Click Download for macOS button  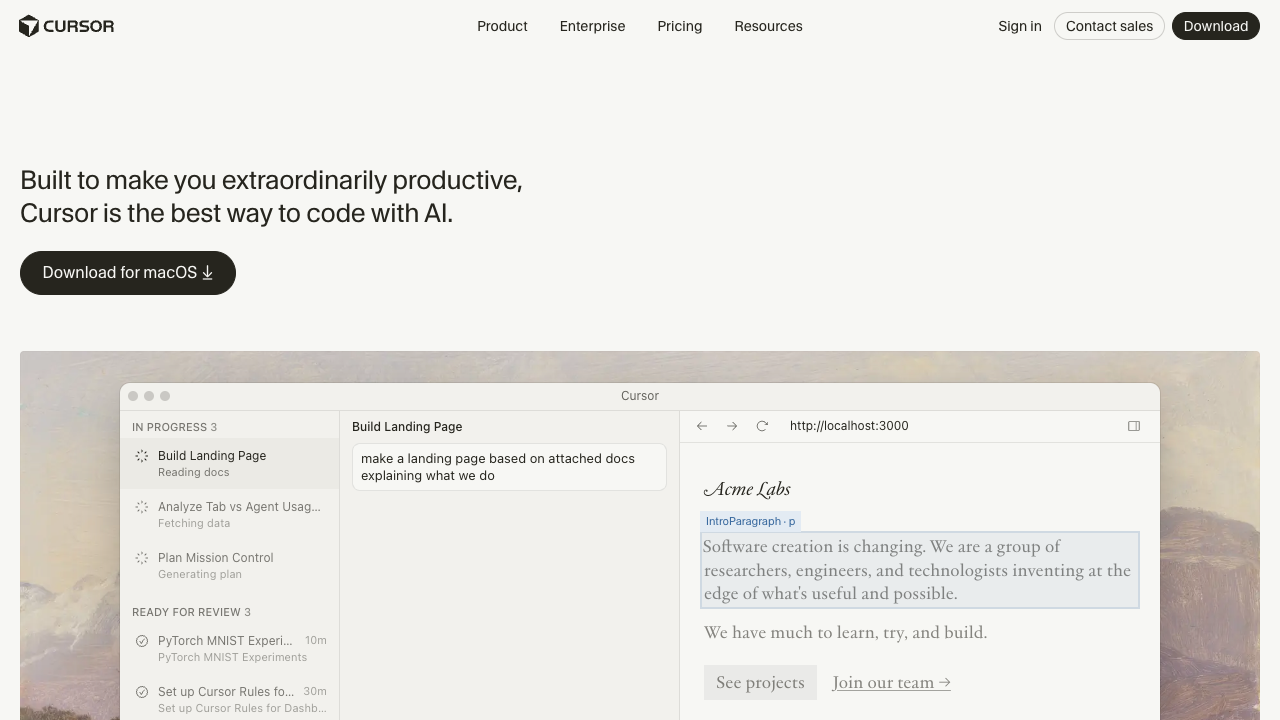click(x=128, y=273)
